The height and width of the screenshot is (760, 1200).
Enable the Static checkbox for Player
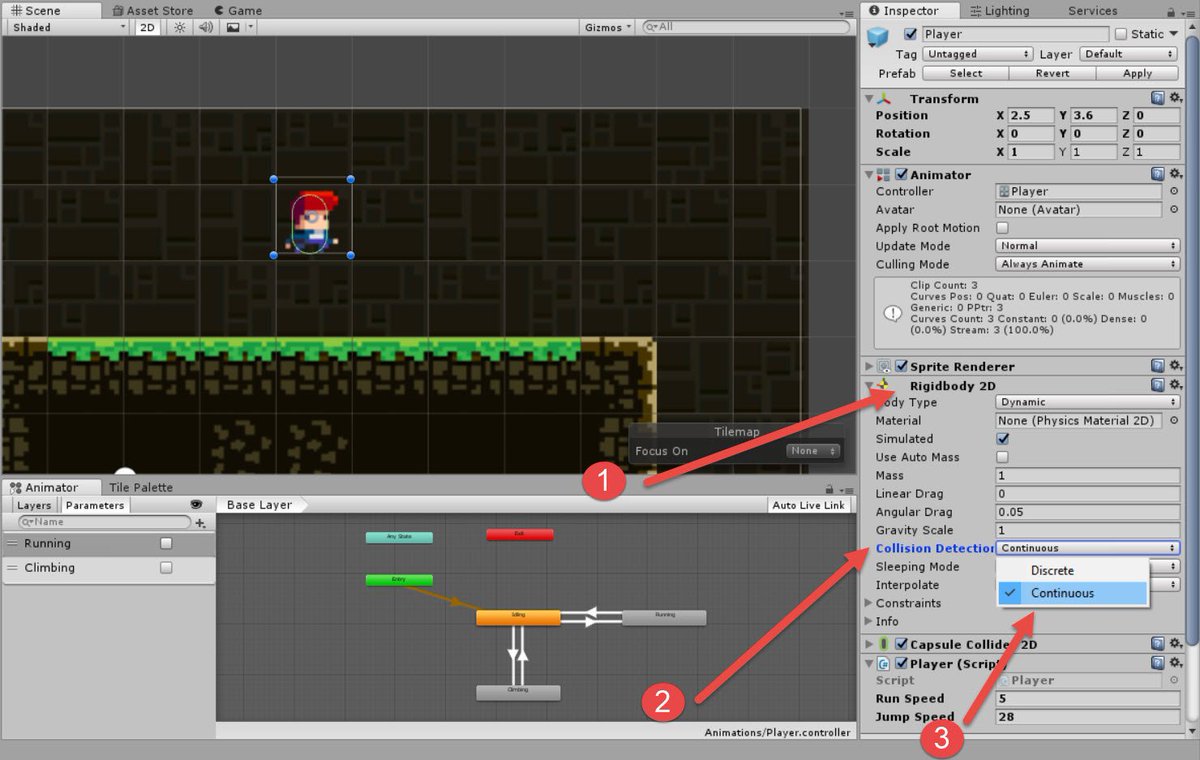click(1120, 33)
